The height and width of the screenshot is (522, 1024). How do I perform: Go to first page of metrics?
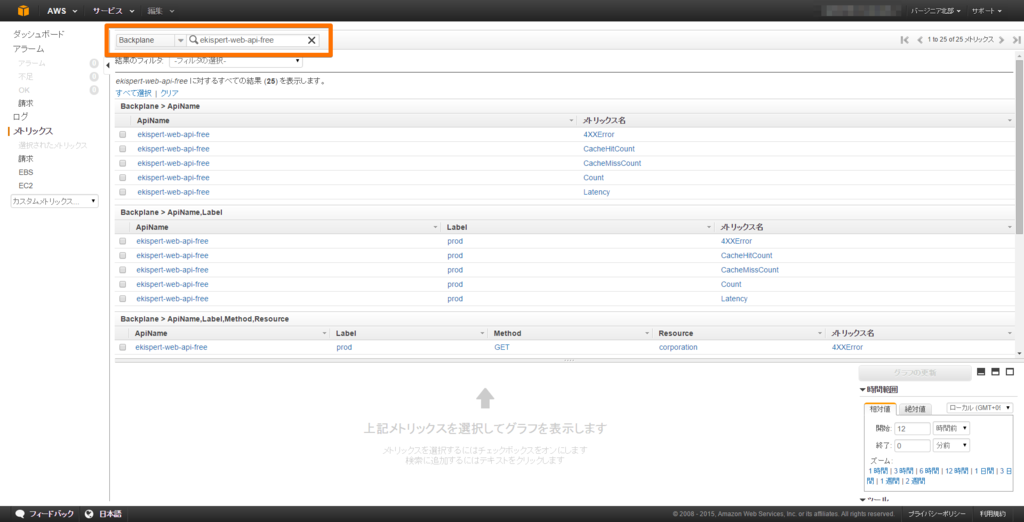pos(904,40)
